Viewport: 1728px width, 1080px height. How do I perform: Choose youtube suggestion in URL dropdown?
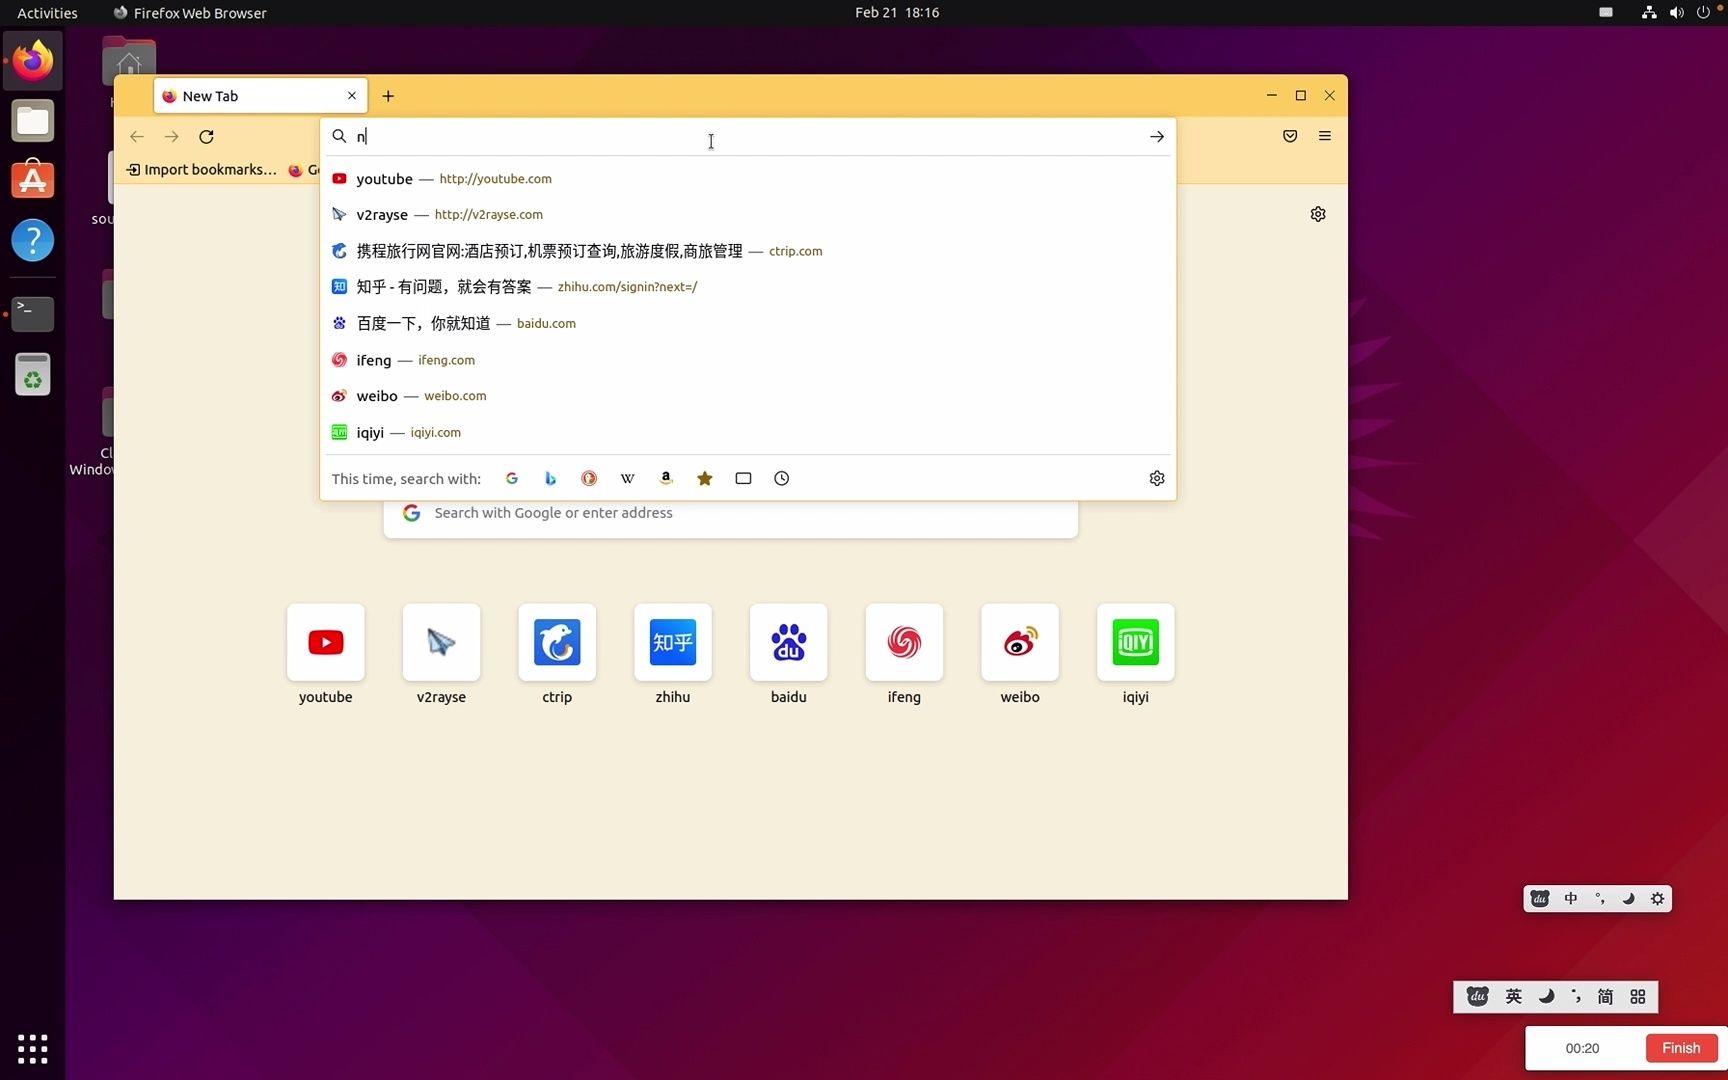tap(748, 178)
